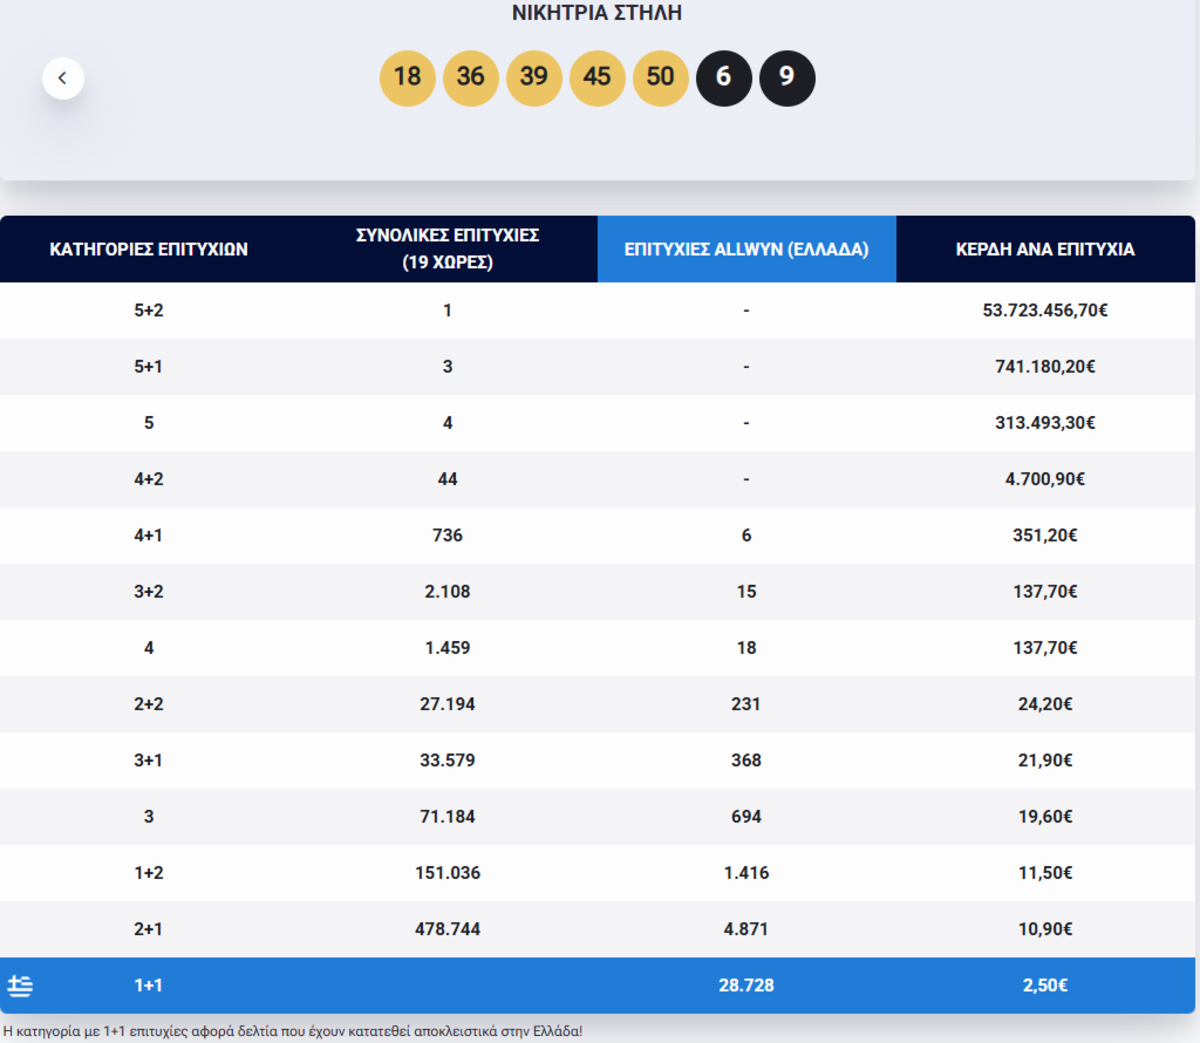The width and height of the screenshot is (1200, 1043).
Task: Click the black bonus ball 6
Action: (723, 78)
